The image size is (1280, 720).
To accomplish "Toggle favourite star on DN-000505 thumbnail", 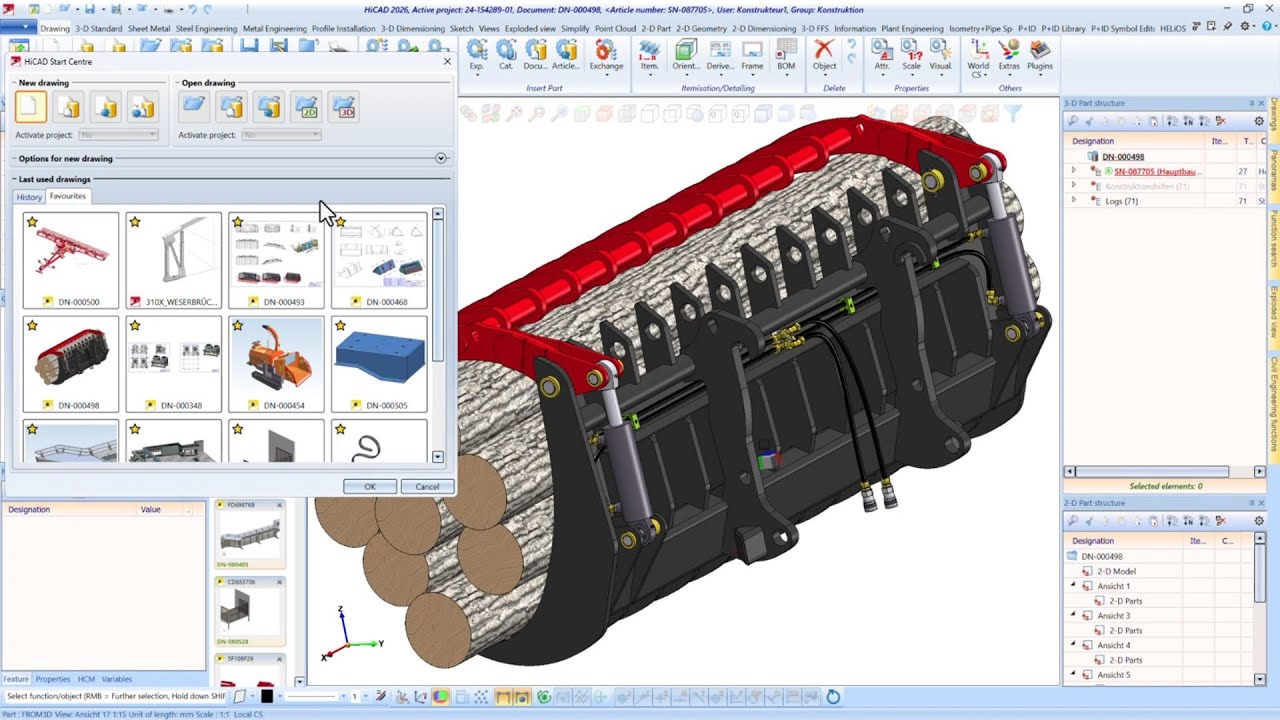I will click(x=340, y=326).
